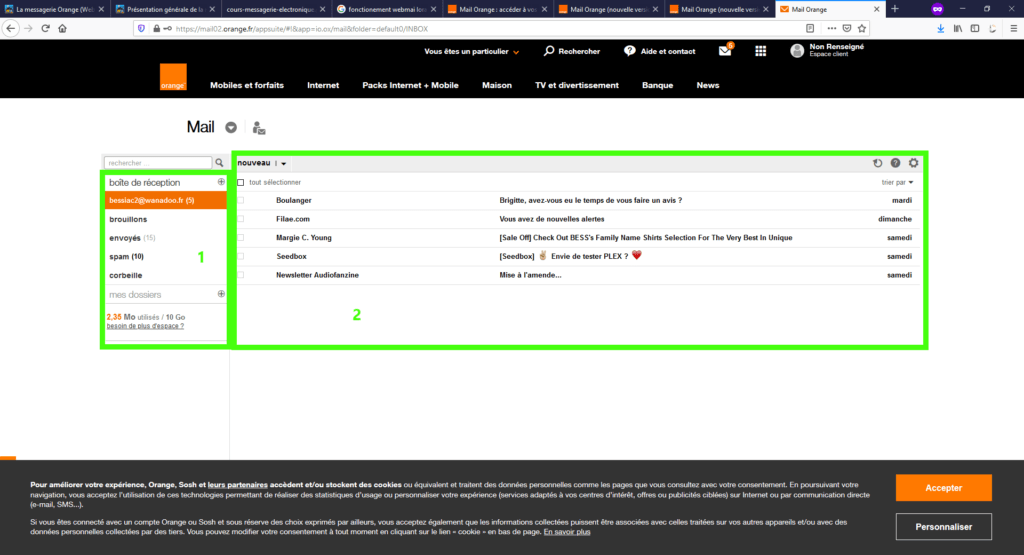Open the Firefox hamburger menu
Viewport: 1024px width, 555px height.
[1014, 29]
